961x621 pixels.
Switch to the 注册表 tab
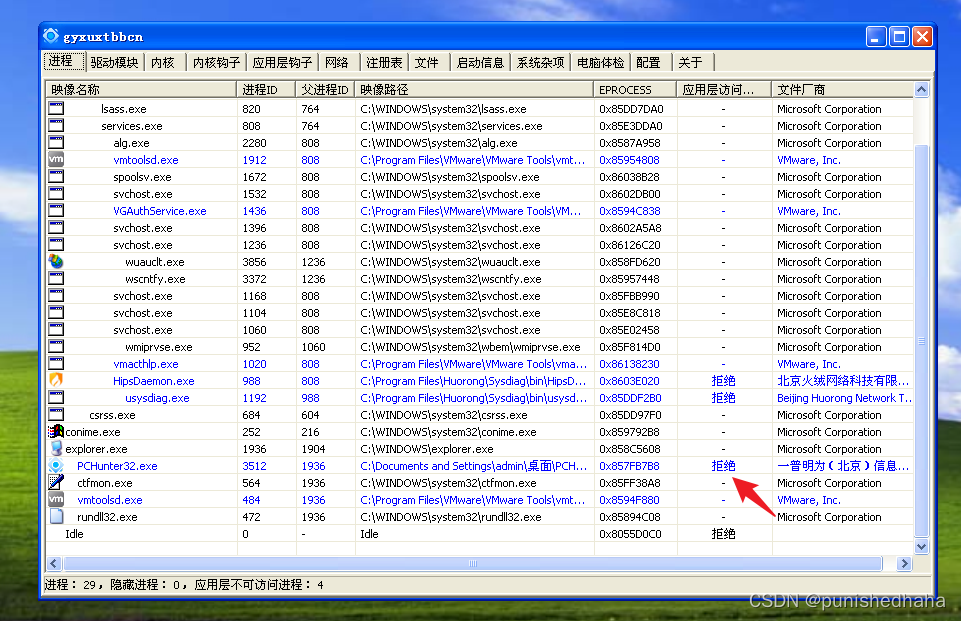(384, 63)
